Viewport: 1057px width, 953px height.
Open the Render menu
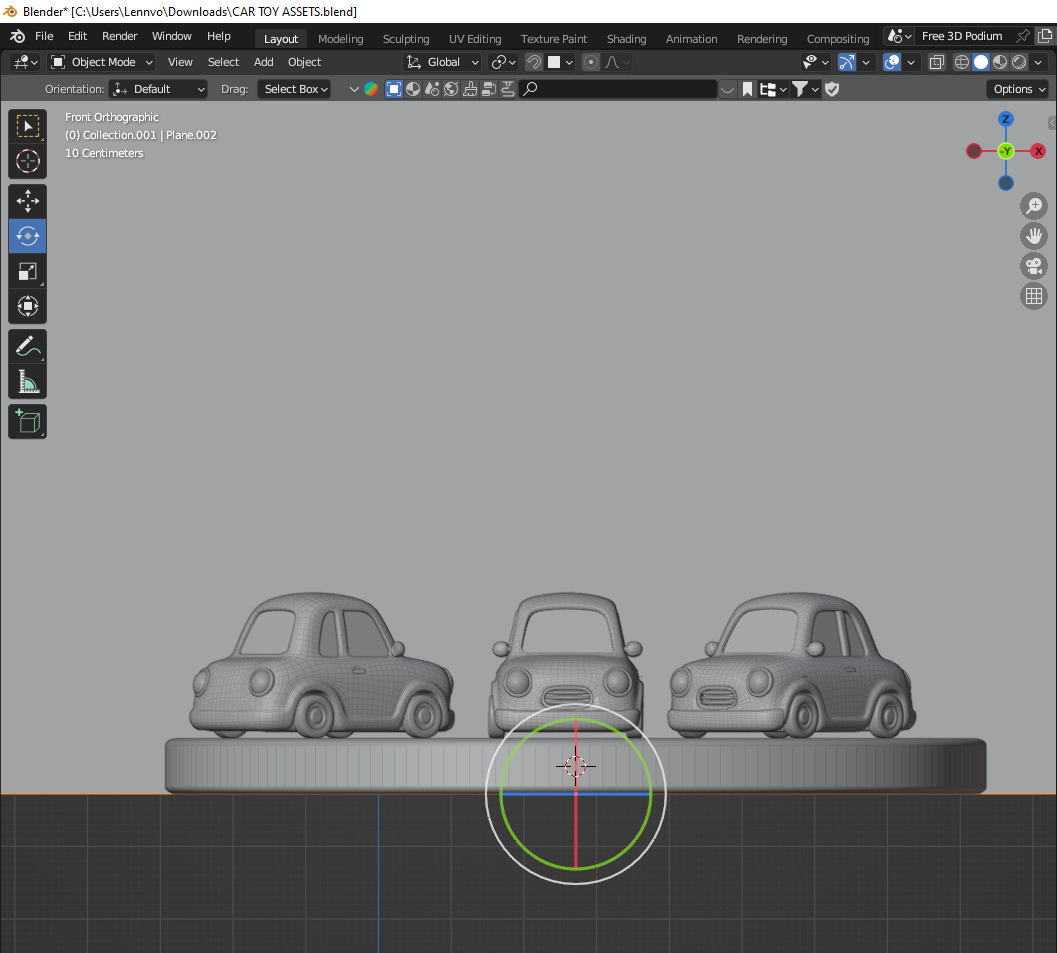(119, 36)
